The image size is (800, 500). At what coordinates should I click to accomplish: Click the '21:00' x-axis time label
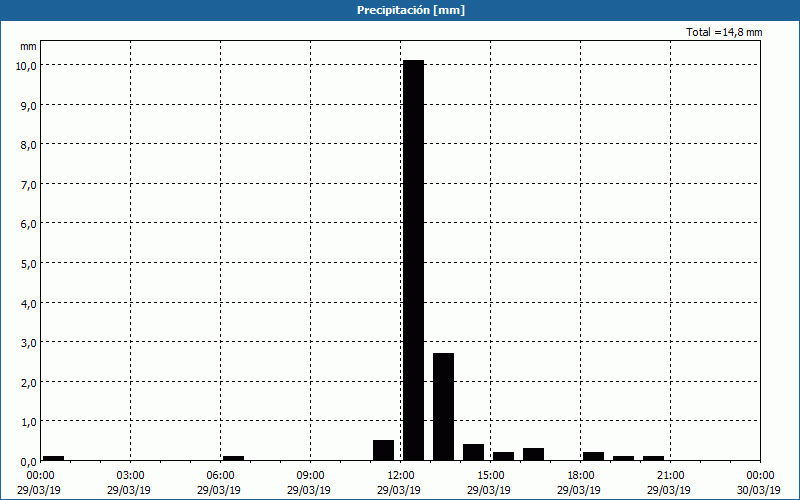coord(670,476)
